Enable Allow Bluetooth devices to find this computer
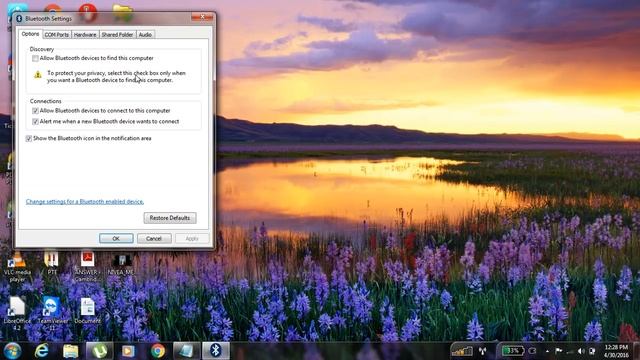The width and height of the screenshot is (640, 360). pos(36,58)
